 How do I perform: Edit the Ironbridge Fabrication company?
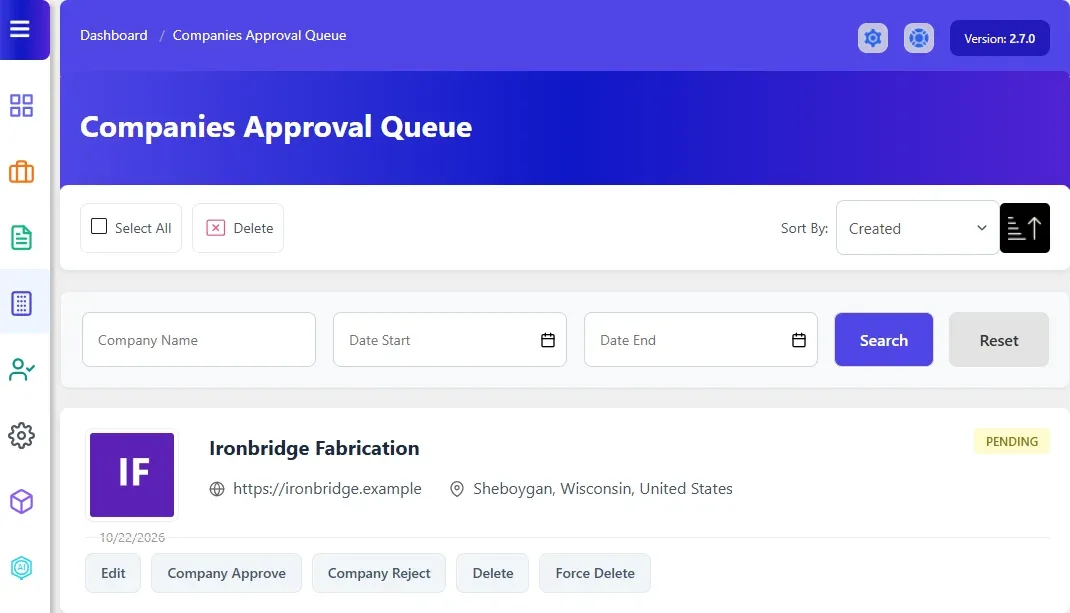[113, 573]
